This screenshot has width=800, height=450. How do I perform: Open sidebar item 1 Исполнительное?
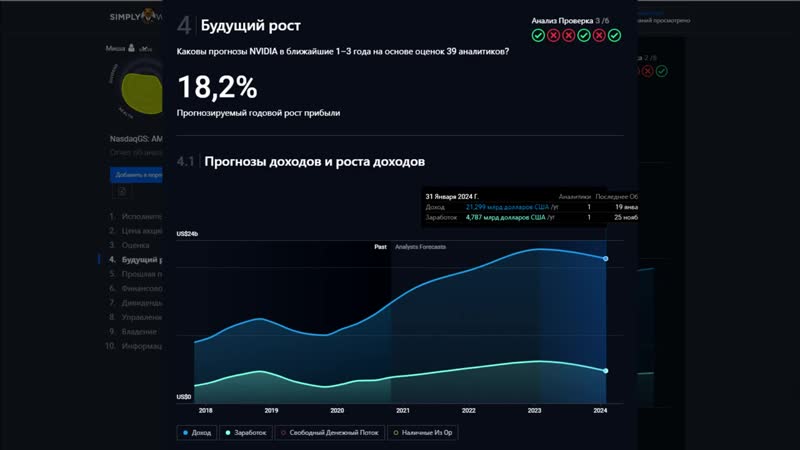[136, 217]
